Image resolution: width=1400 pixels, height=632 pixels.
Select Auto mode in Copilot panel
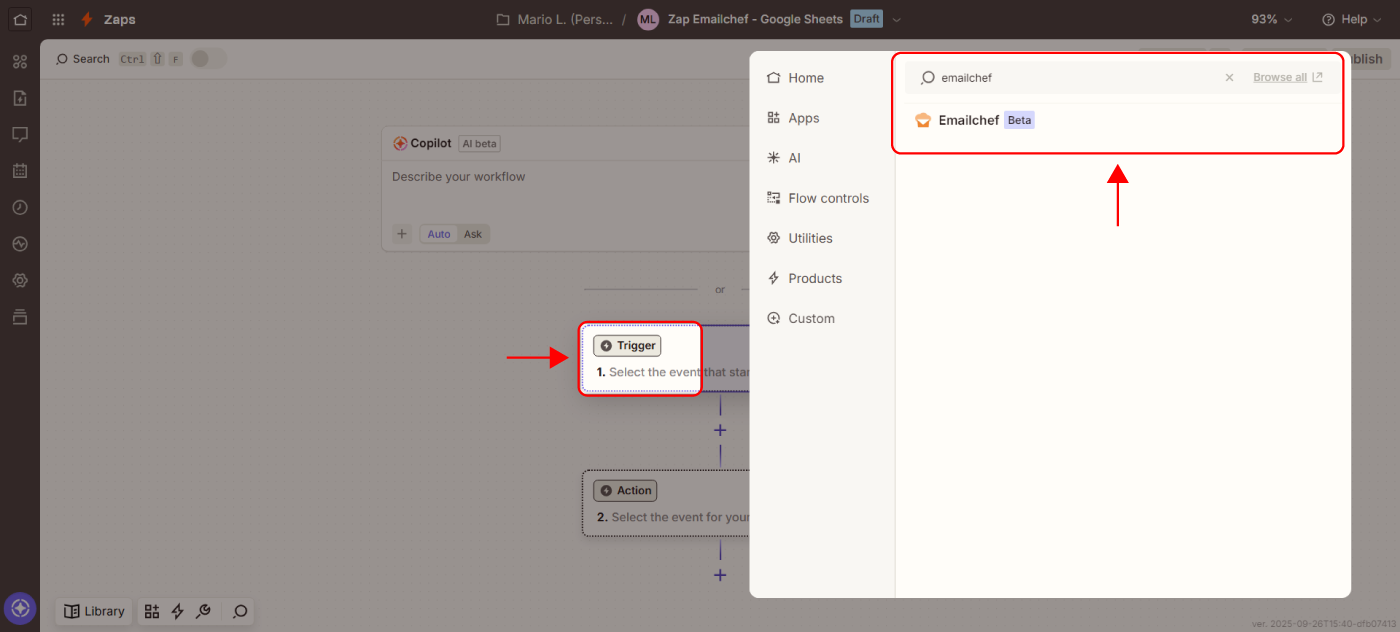click(x=439, y=234)
